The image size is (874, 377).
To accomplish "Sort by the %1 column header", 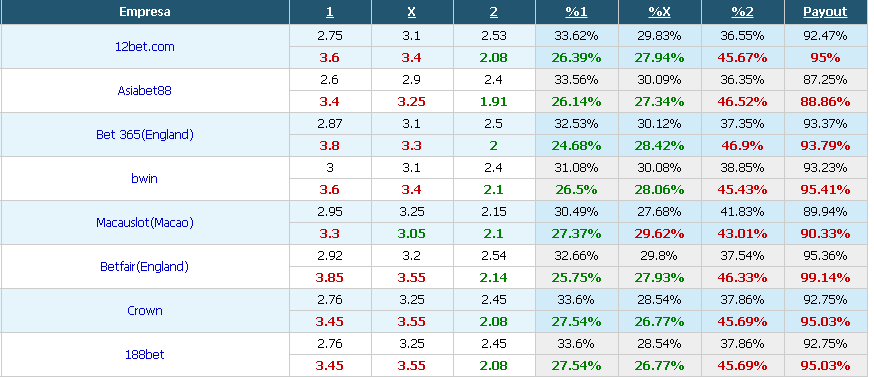I will [576, 12].
